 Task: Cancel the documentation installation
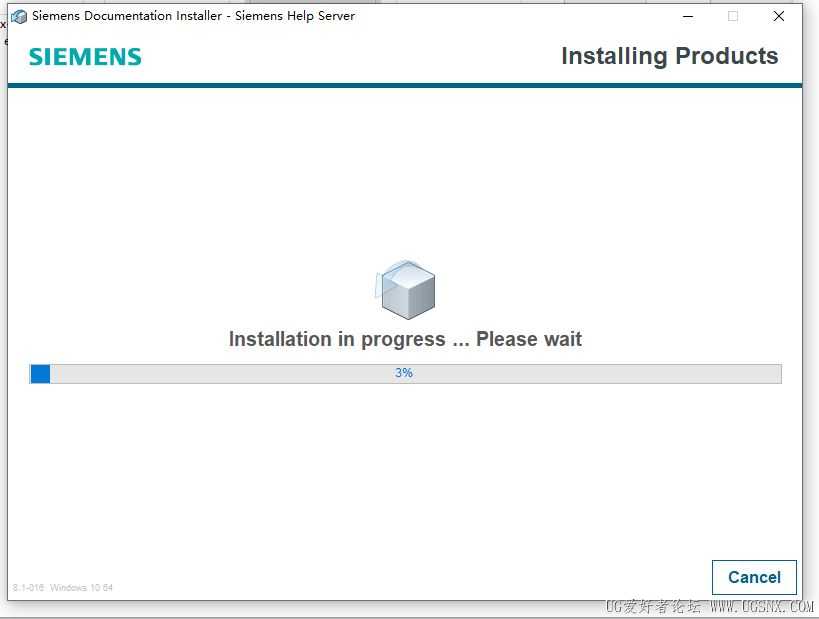point(754,577)
